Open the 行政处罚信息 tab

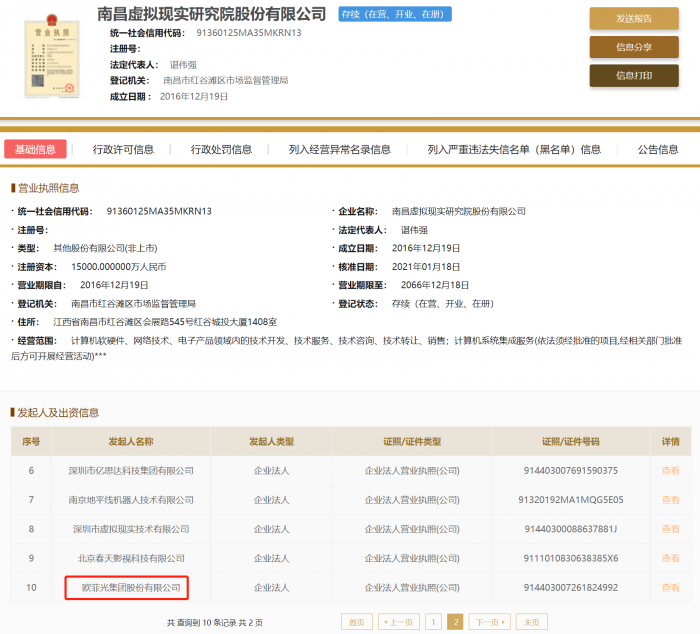(221, 150)
